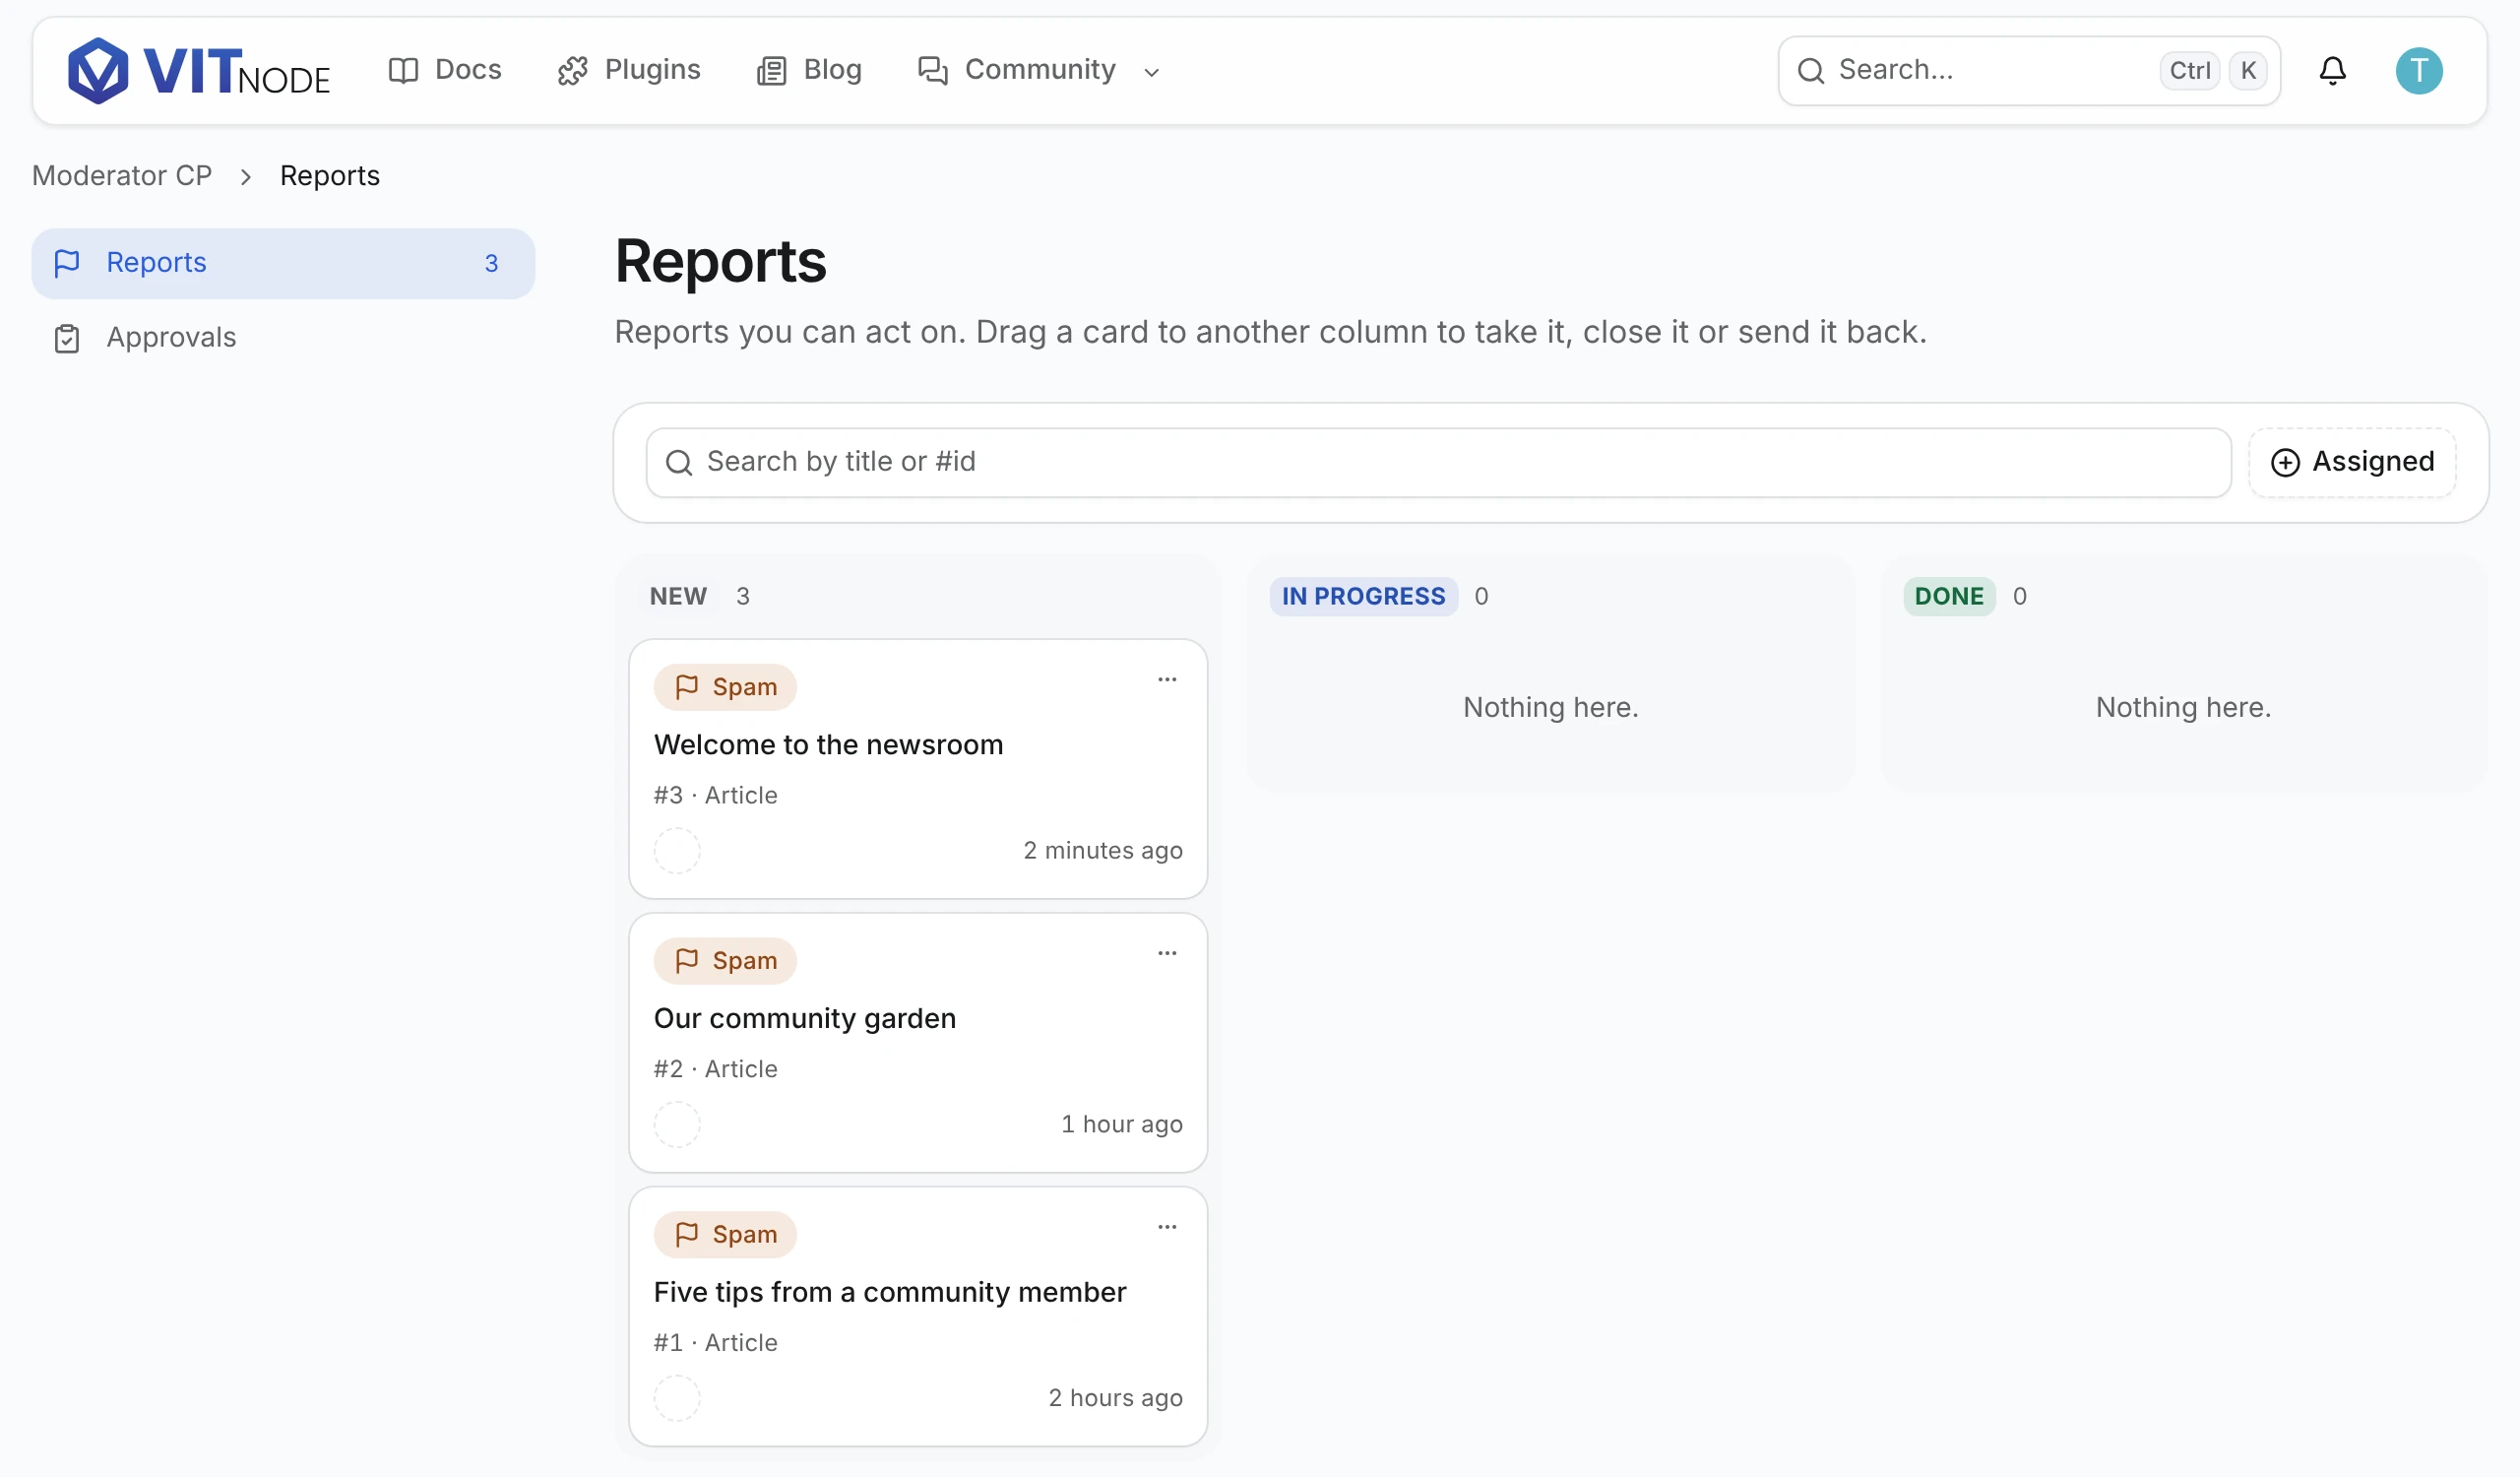Image resolution: width=2520 pixels, height=1477 pixels.
Task: Click the NEW column label
Action: pos(678,597)
